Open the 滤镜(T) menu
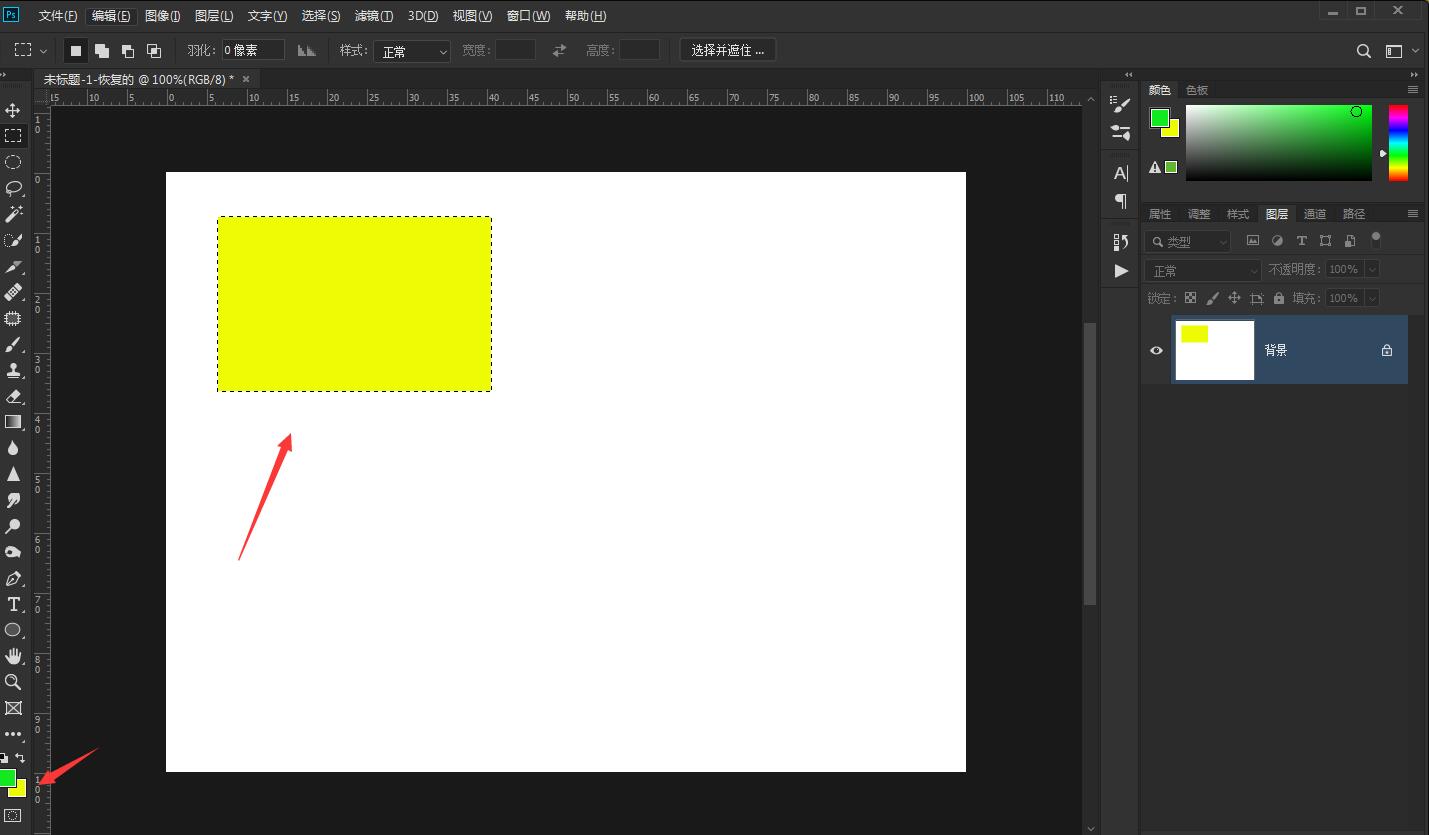Screen dimensions: 1429x835 point(374,16)
